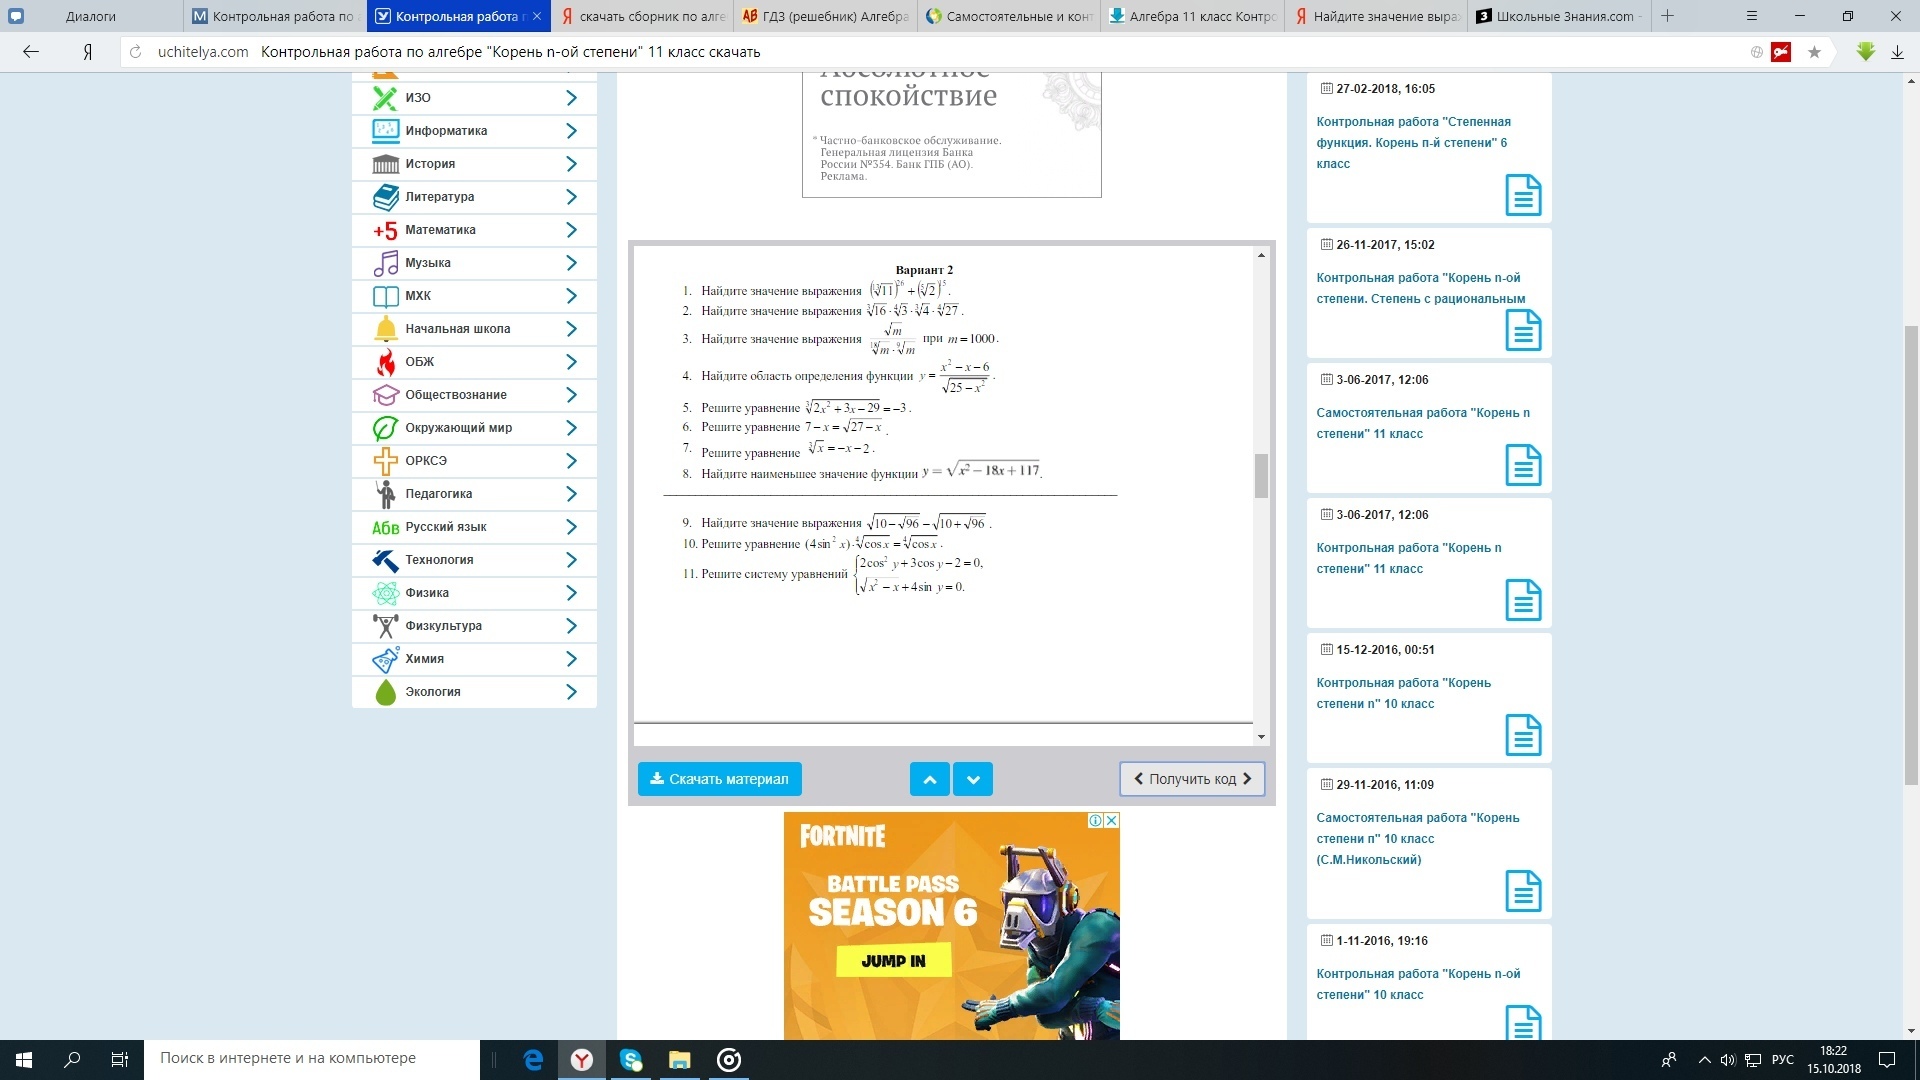The image size is (1920, 1080).
Task: Click the document viewer's vertical scrollbar thumb
Action: point(1261,476)
